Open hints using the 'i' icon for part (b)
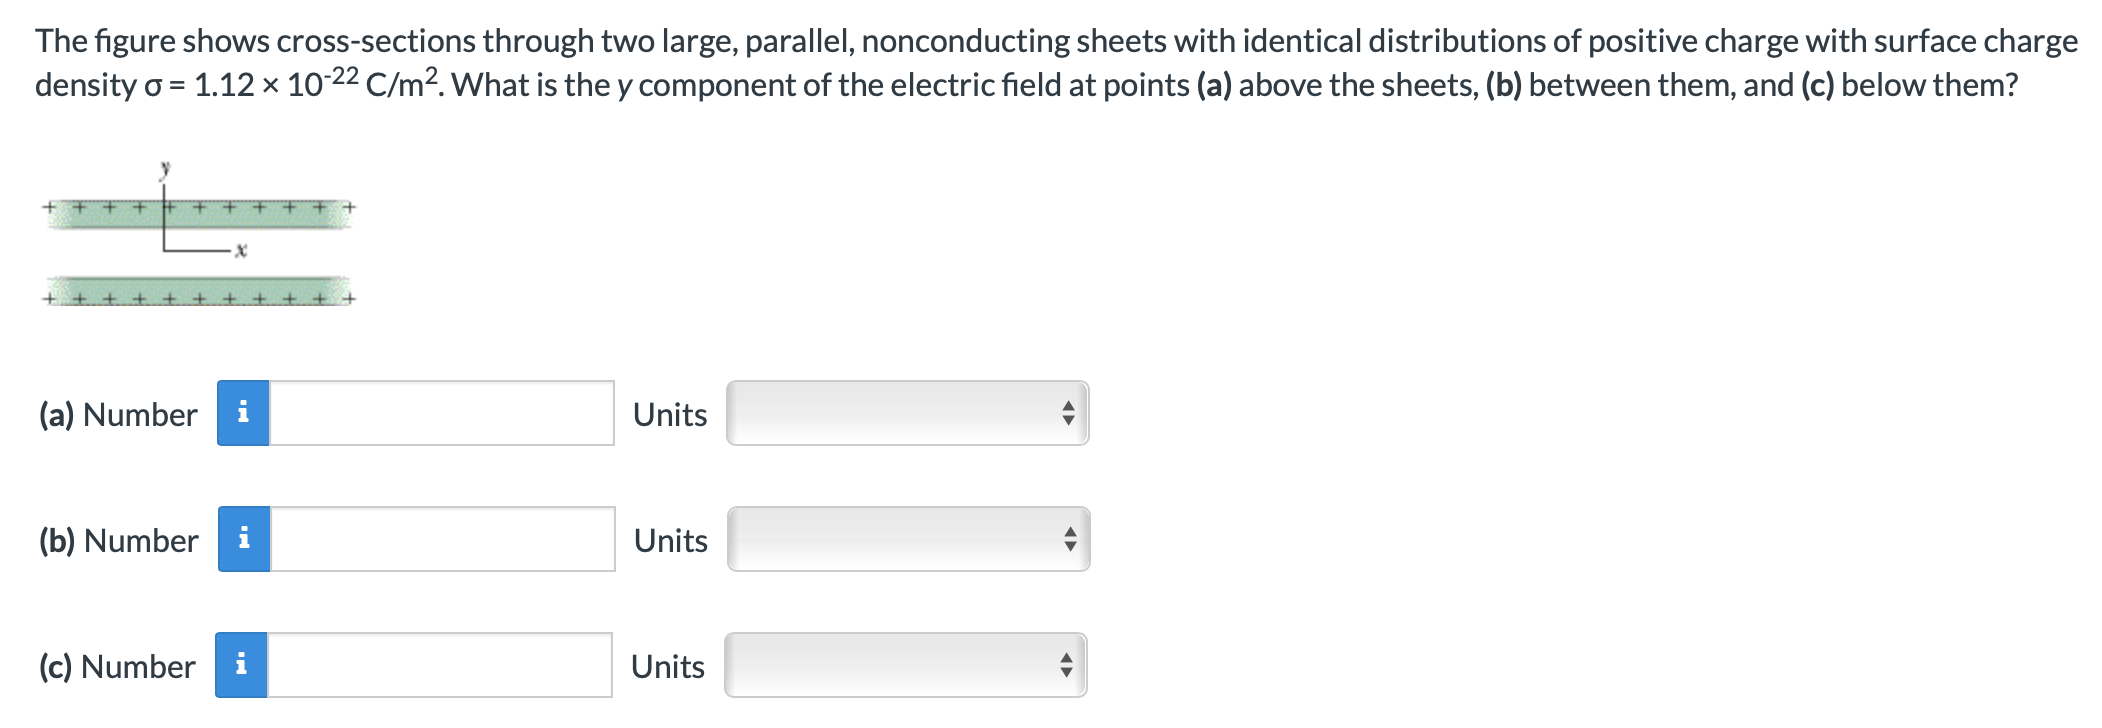This screenshot has width=2102, height=728. 243,539
